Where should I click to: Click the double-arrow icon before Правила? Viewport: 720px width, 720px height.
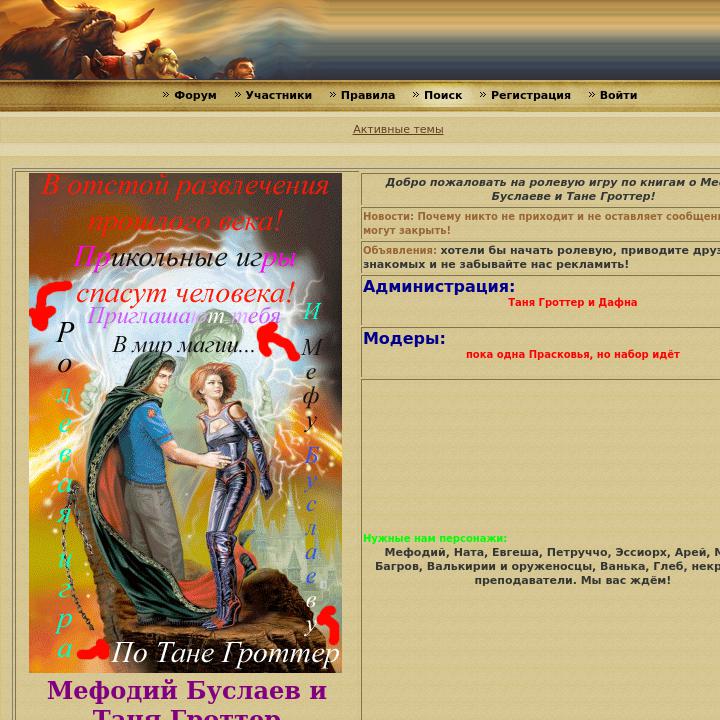[332, 95]
